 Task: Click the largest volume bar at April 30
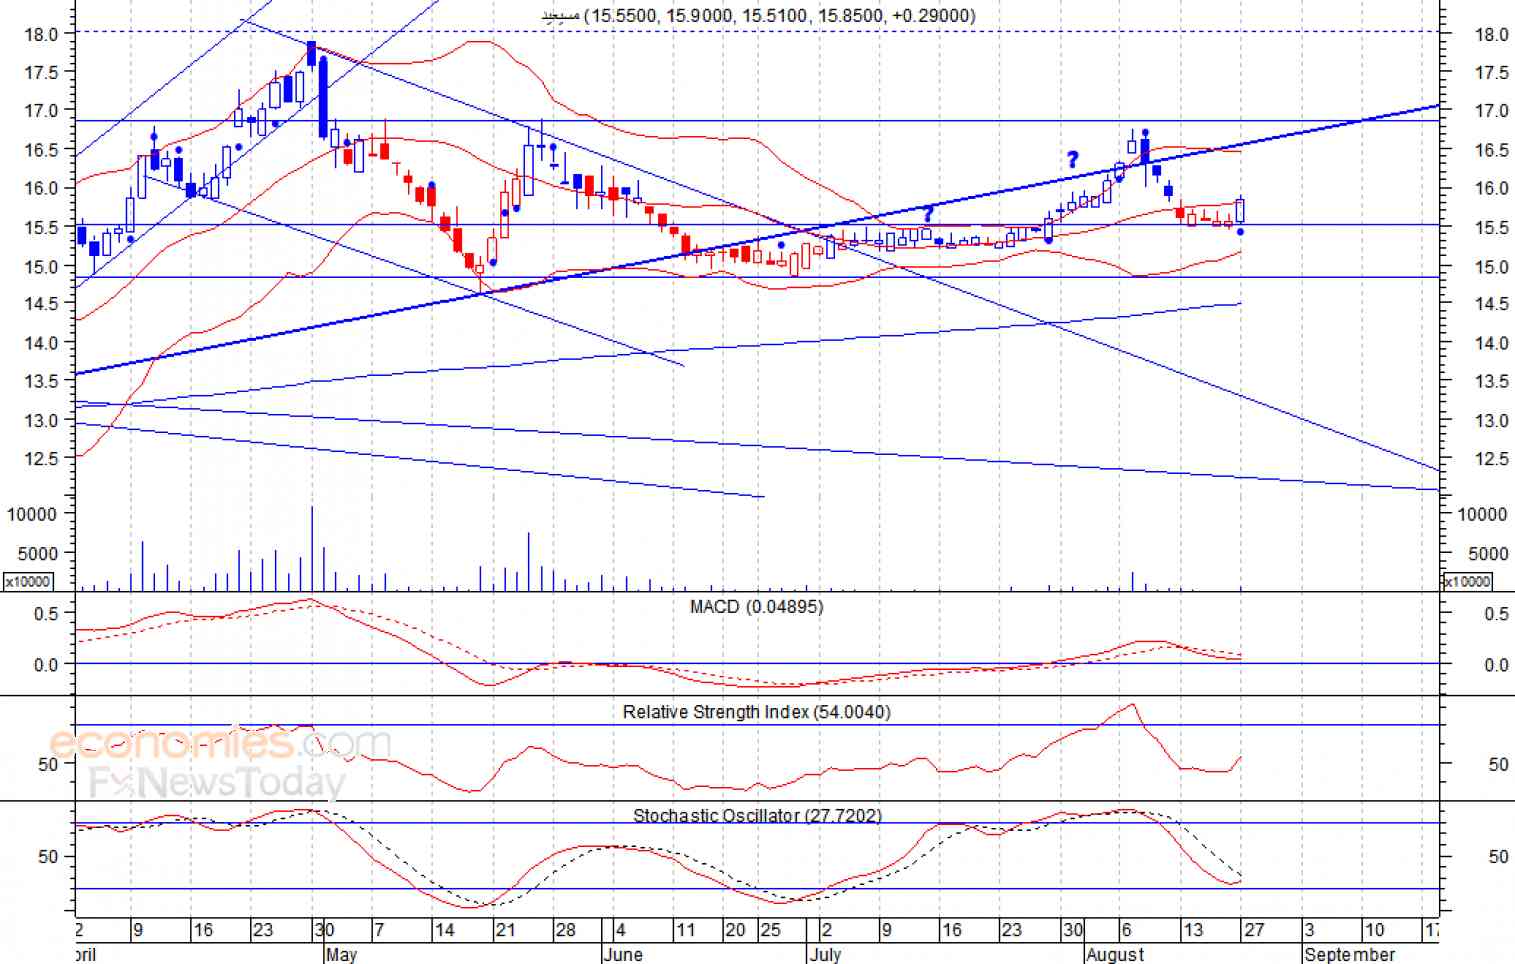coord(312,549)
